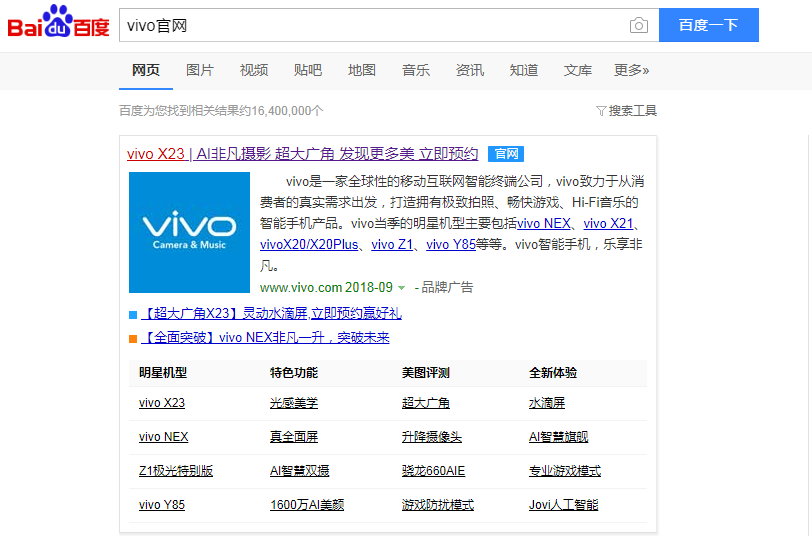812x536 pixels.
Task: Open the 游戏防扰模式 link
Action: [x=438, y=505]
